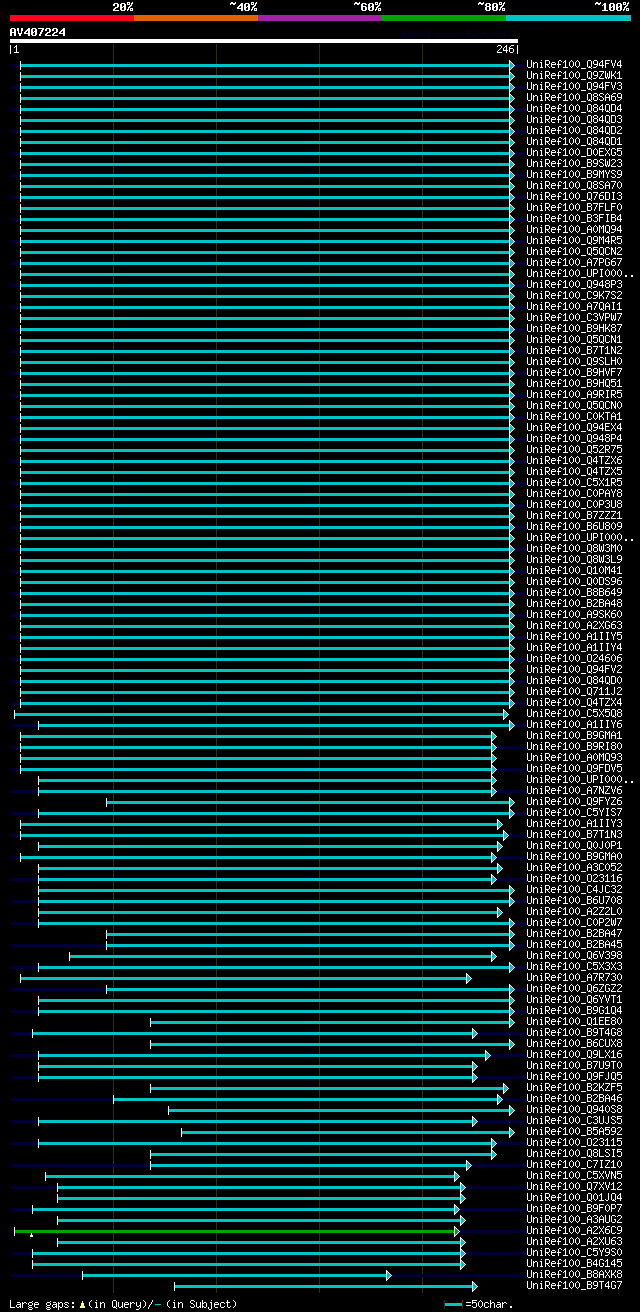Click the cyan ~100% legend segment

click(x=568, y=18)
